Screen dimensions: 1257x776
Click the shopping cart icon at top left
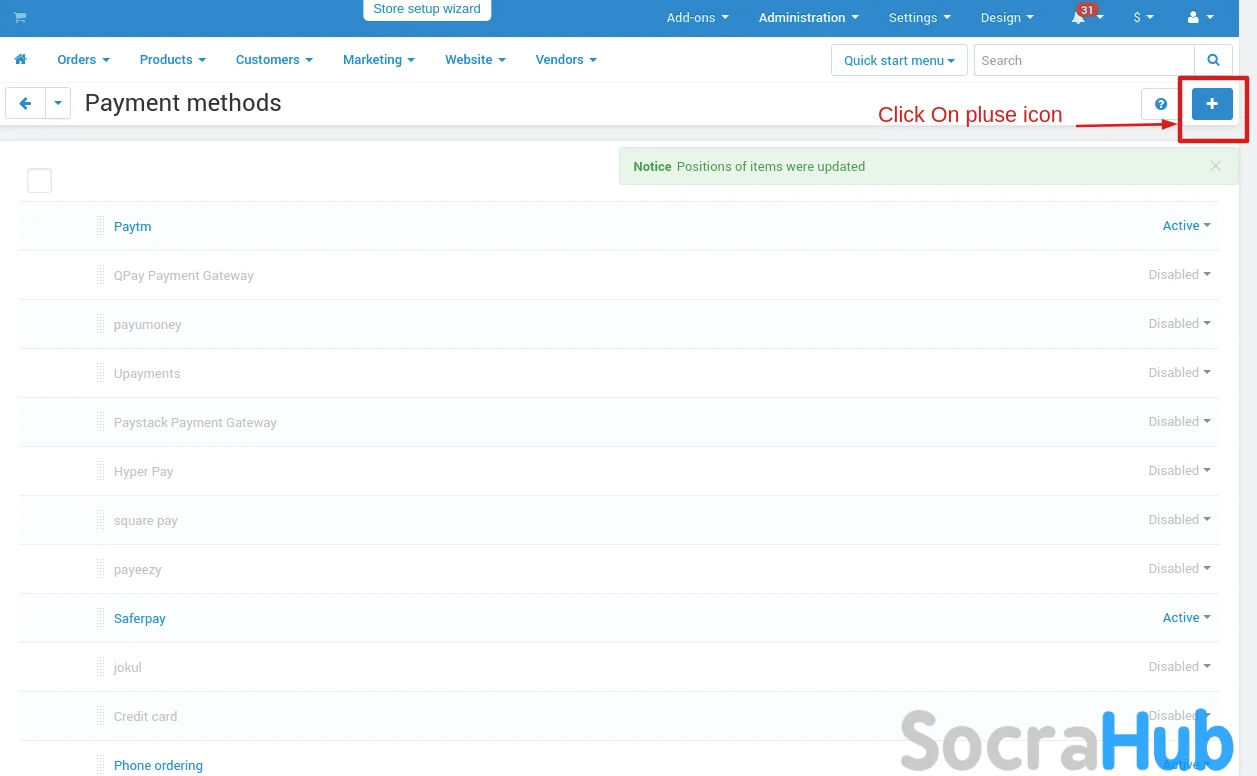click(20, 18)
